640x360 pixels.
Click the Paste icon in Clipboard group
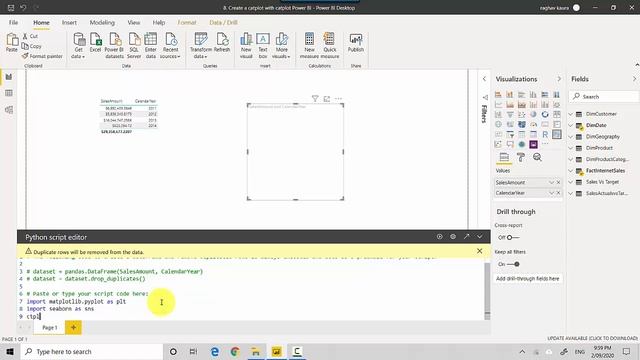[12, 42]
